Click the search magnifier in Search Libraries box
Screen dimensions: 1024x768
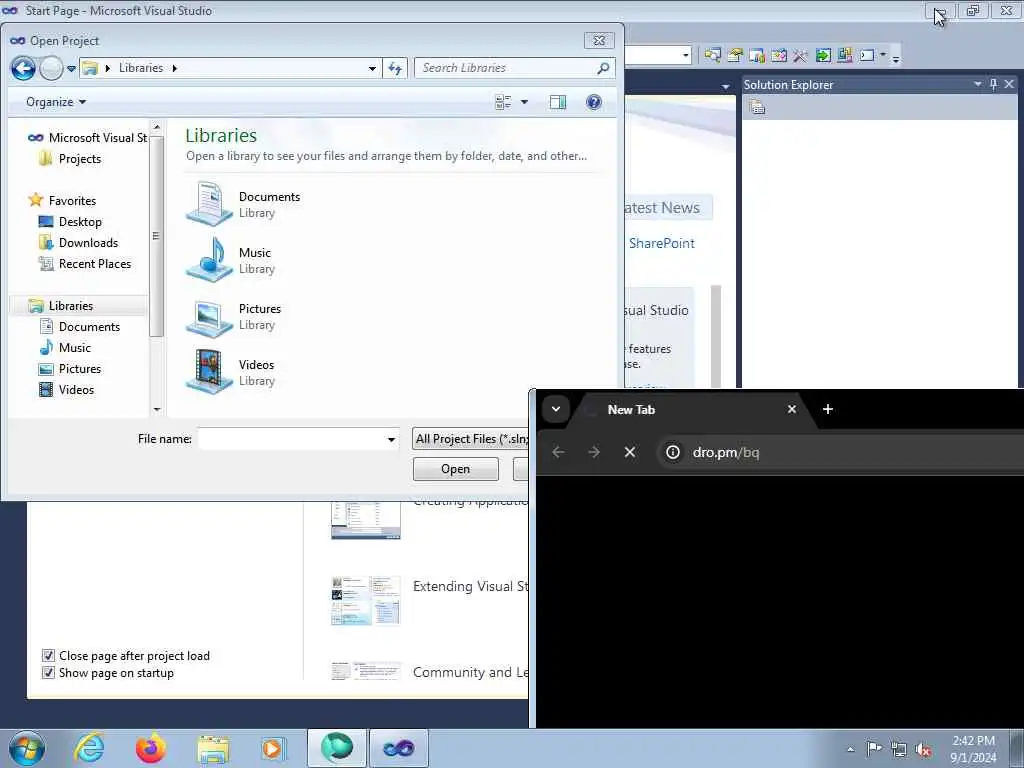(603, 68)
